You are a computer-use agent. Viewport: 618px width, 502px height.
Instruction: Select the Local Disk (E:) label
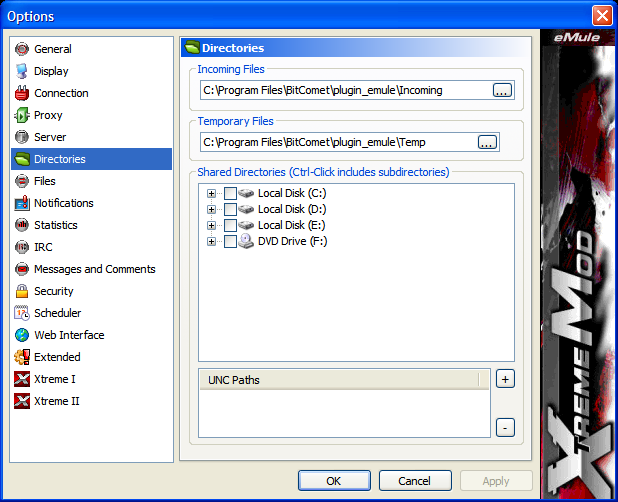coord(292,225)
